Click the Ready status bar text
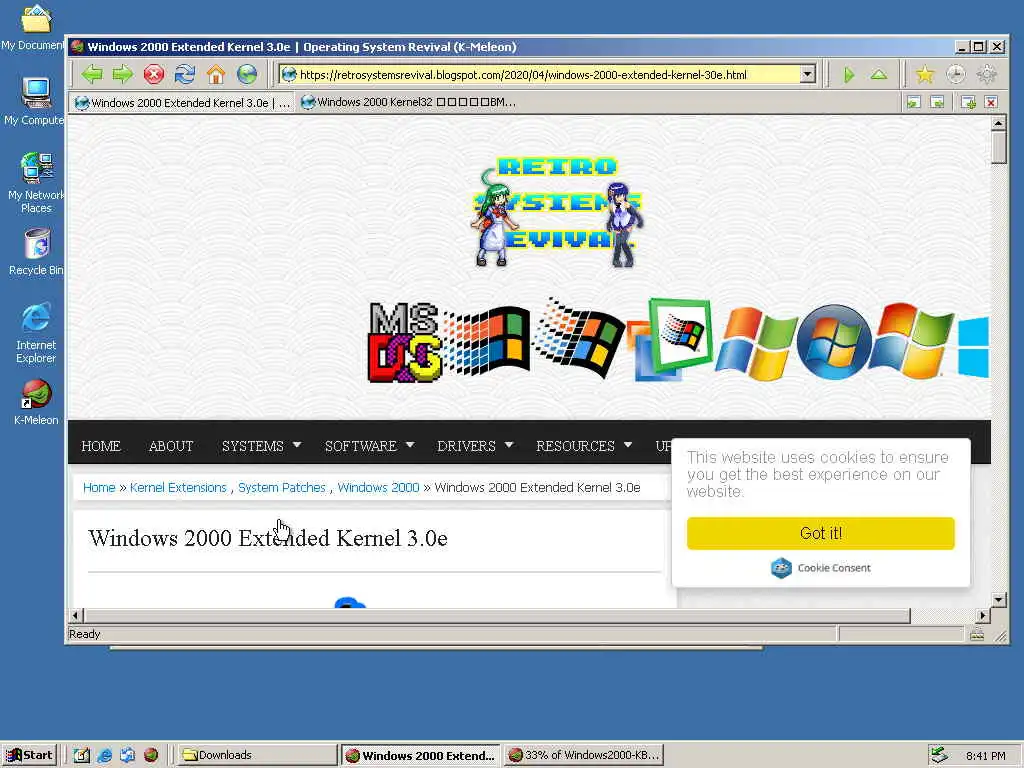The height and width of the screenshot is (768, 1024). [85, 634]
